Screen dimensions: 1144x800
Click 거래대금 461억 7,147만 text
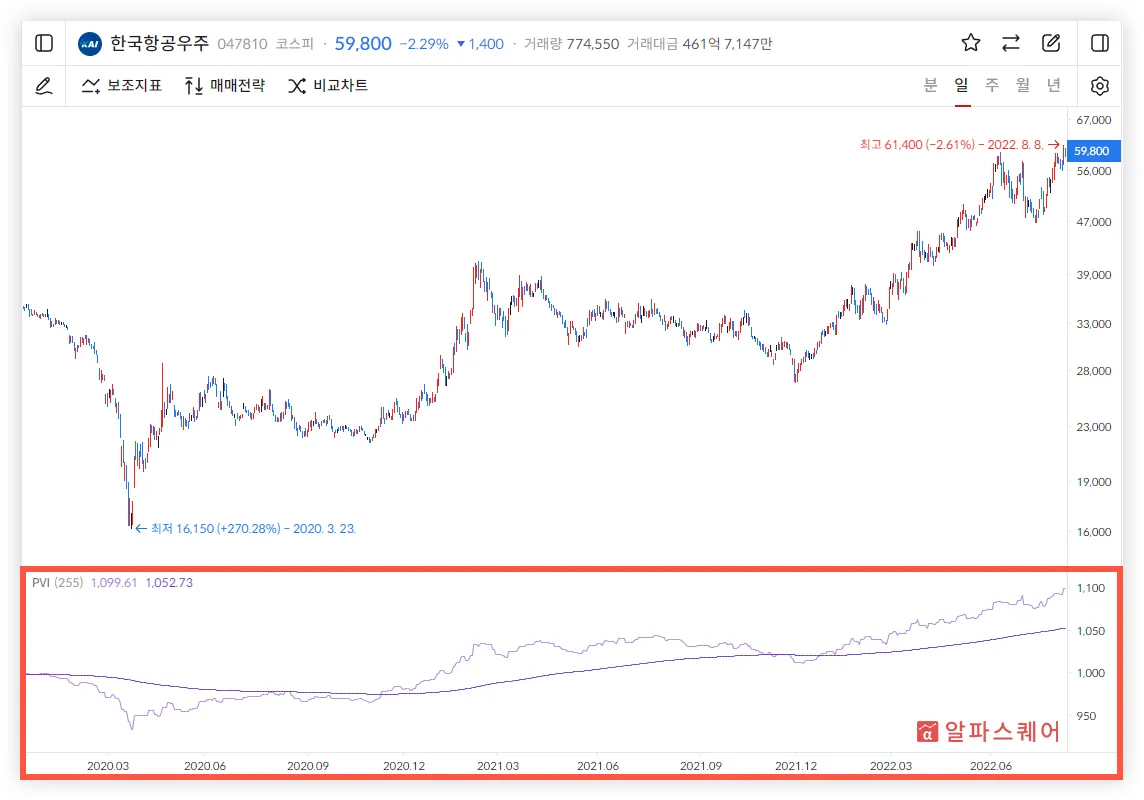(699, 44)
